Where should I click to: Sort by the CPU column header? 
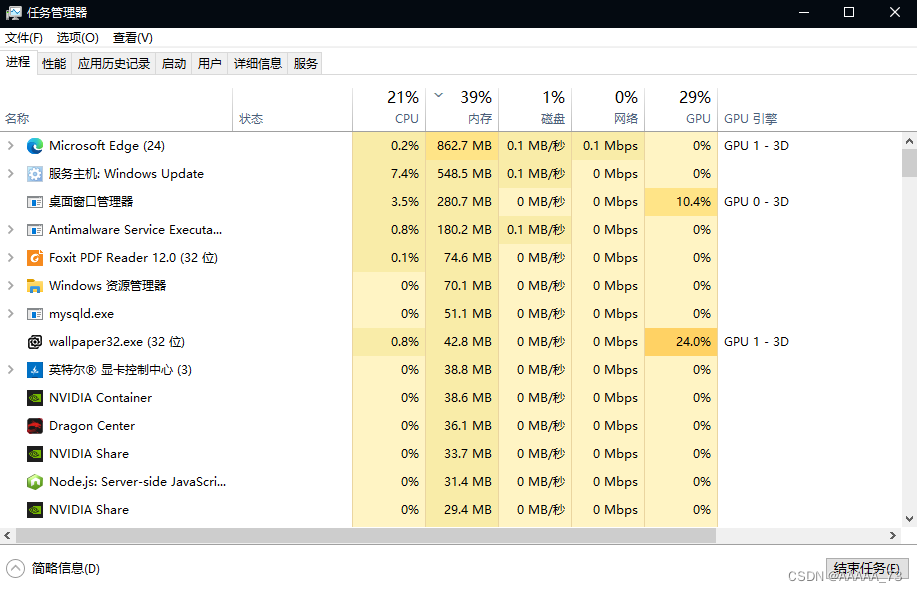pos(389,109)
